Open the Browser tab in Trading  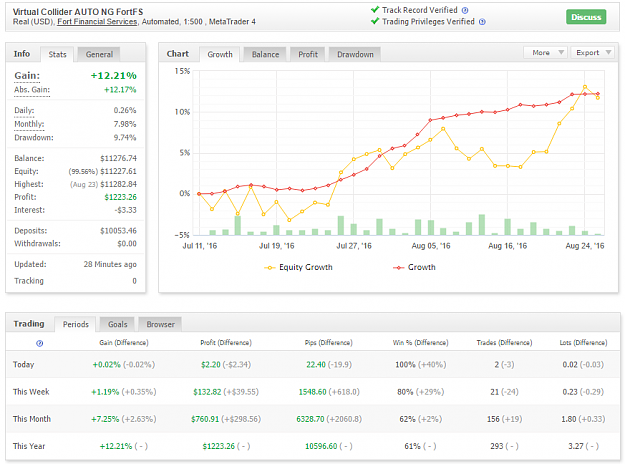coord(160,324)
